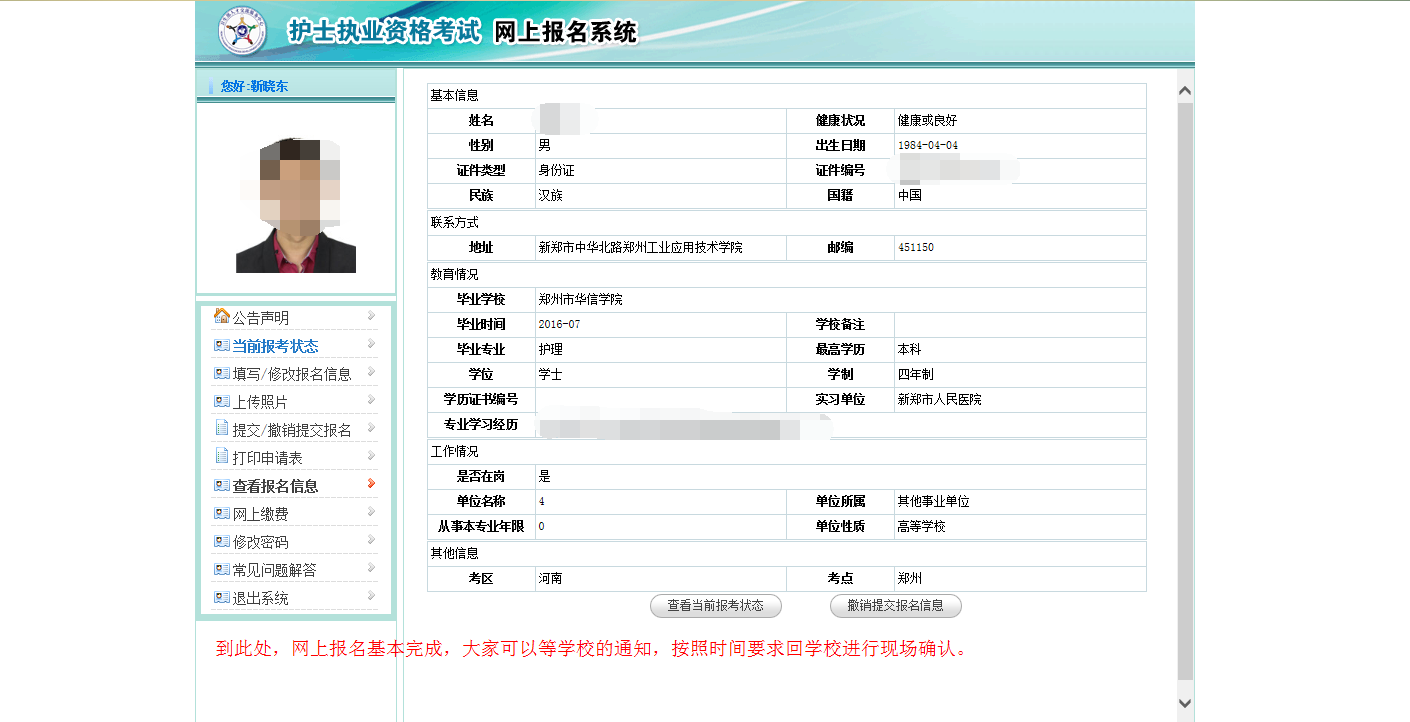Screen dimensions: 1410x722
Task: Select the 查看报名信息 sidebar menu label
Action: click(x=275, y=486)
